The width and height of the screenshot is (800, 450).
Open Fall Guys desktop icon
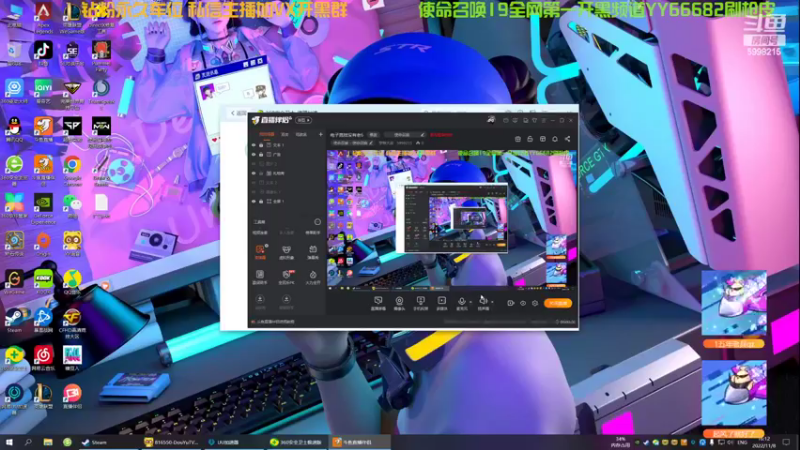72,356
